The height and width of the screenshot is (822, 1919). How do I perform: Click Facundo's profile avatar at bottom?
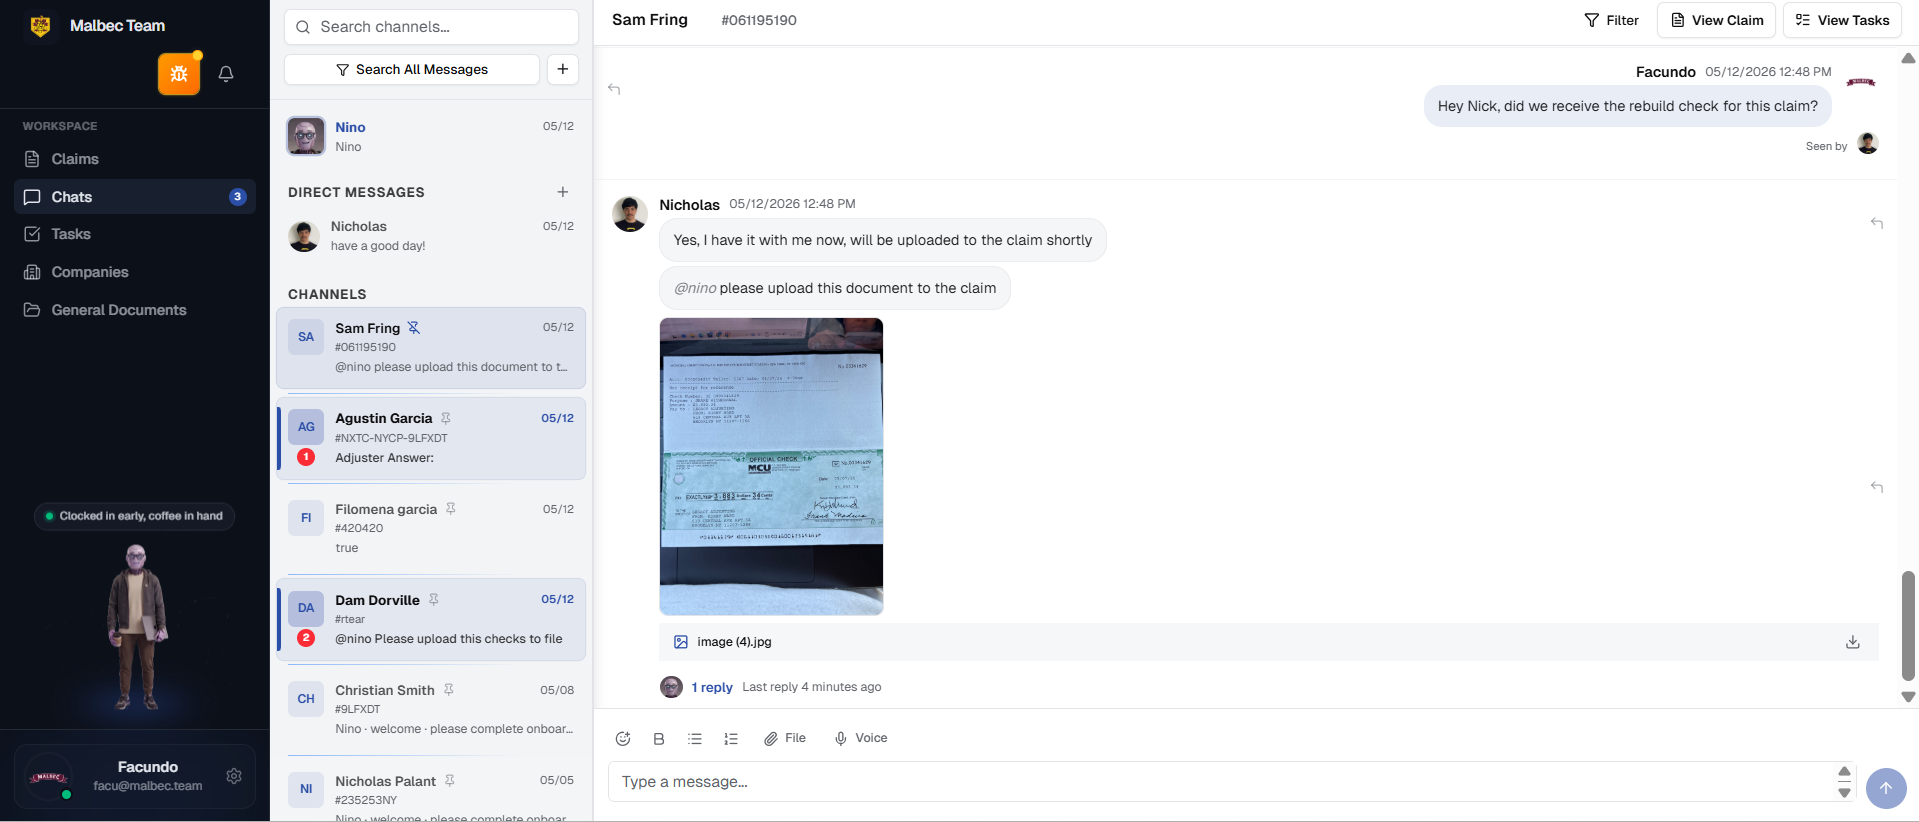[x=48, y=777]
